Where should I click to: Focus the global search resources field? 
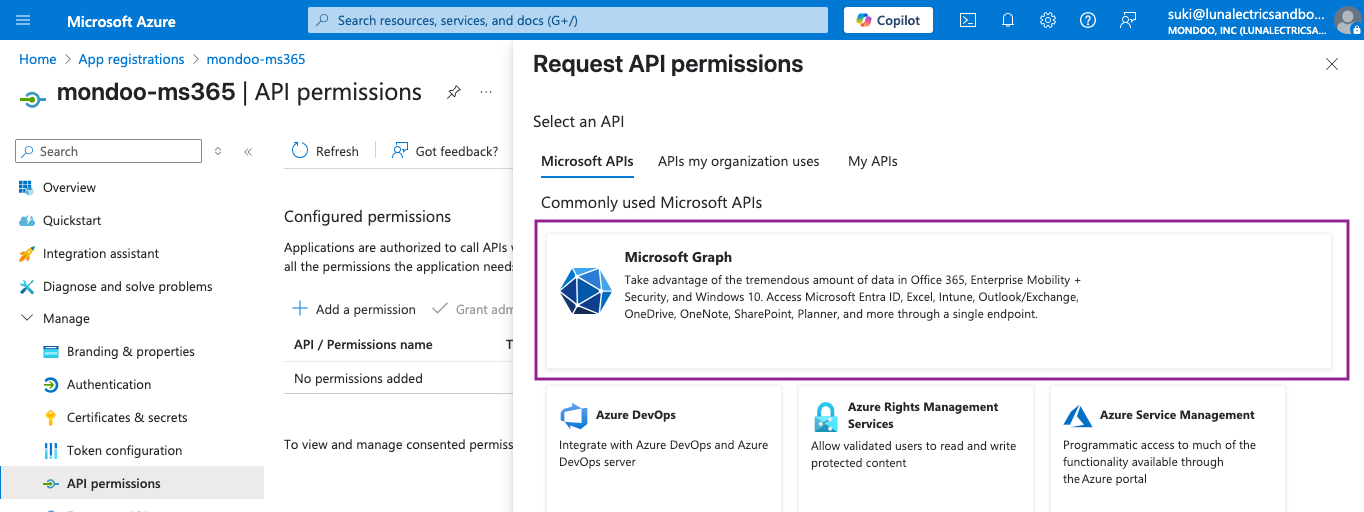(x=568, y=20)
